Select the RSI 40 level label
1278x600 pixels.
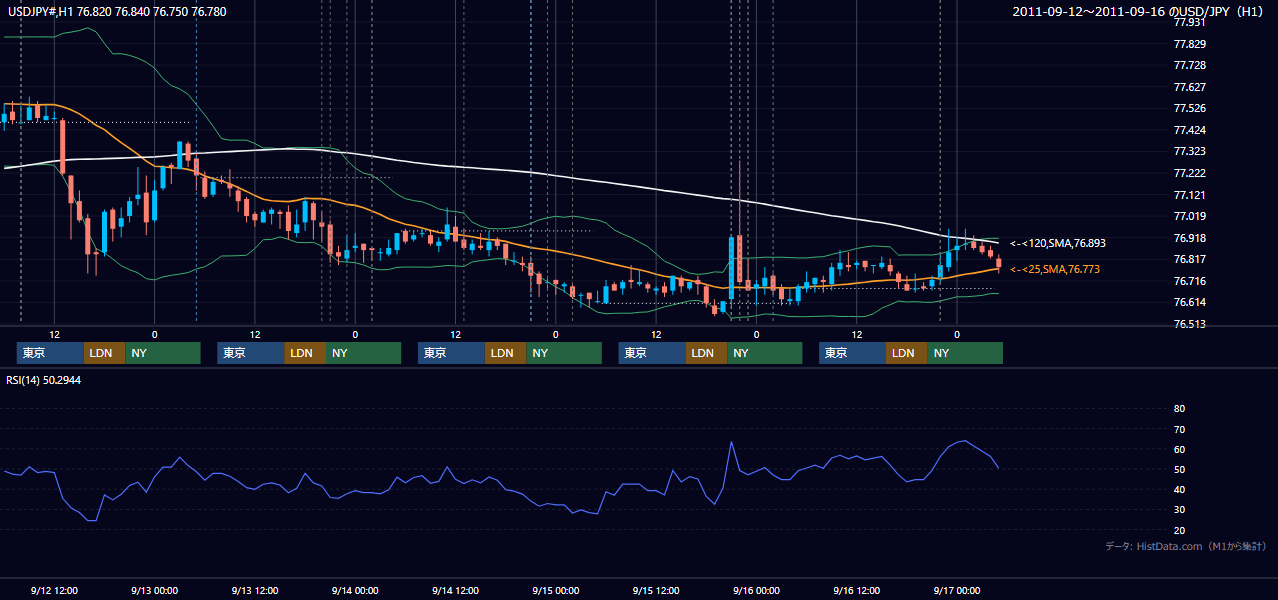coord(1179,489)
